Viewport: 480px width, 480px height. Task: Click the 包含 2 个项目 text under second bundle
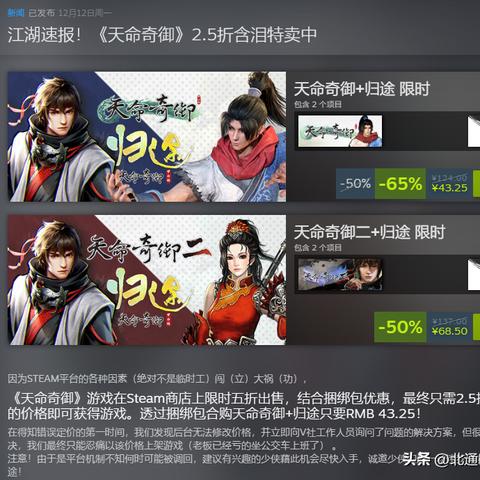pos(318,248)
